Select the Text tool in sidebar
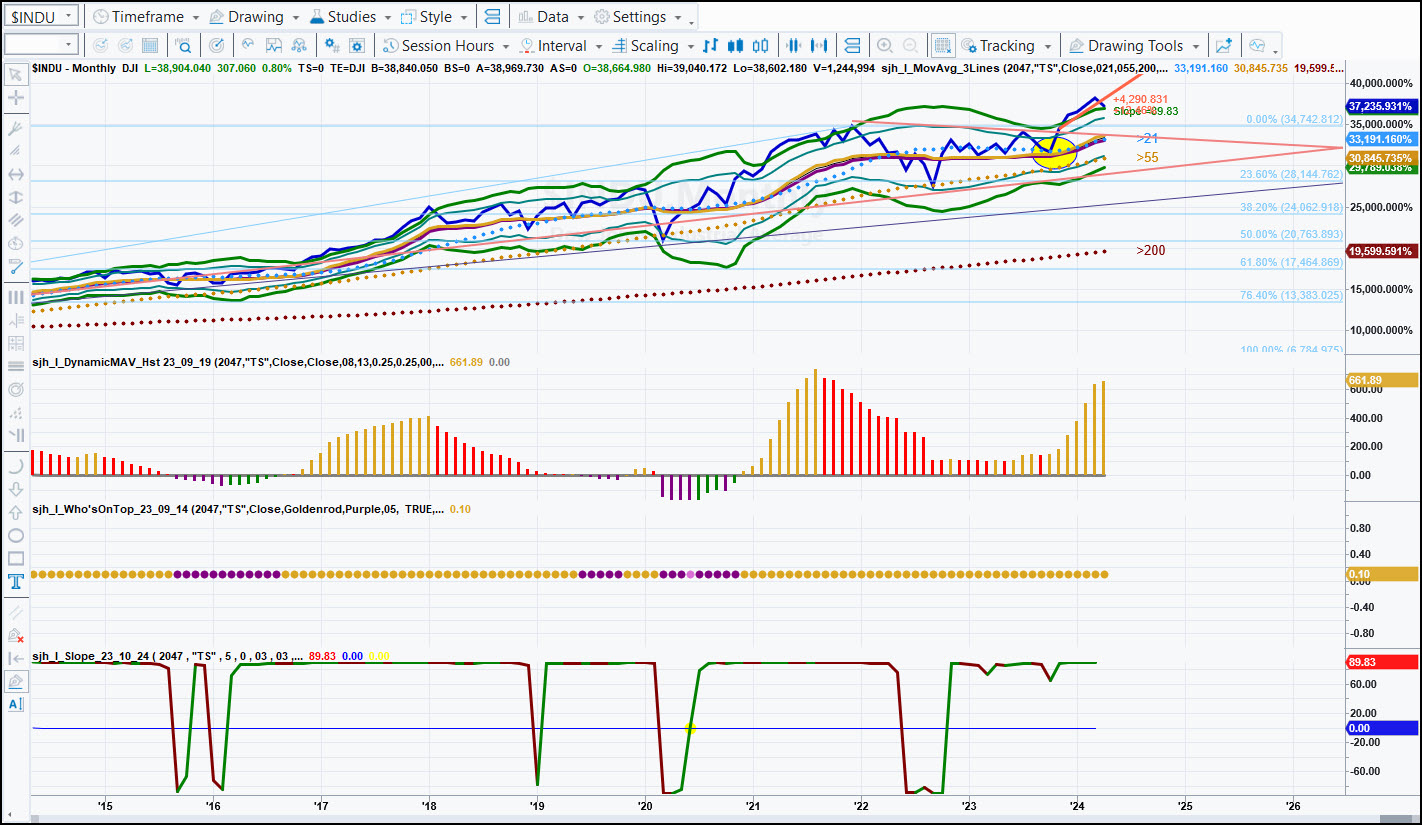Image resolution: width=1422 pixels, height=825 pixels. [16, 581]
